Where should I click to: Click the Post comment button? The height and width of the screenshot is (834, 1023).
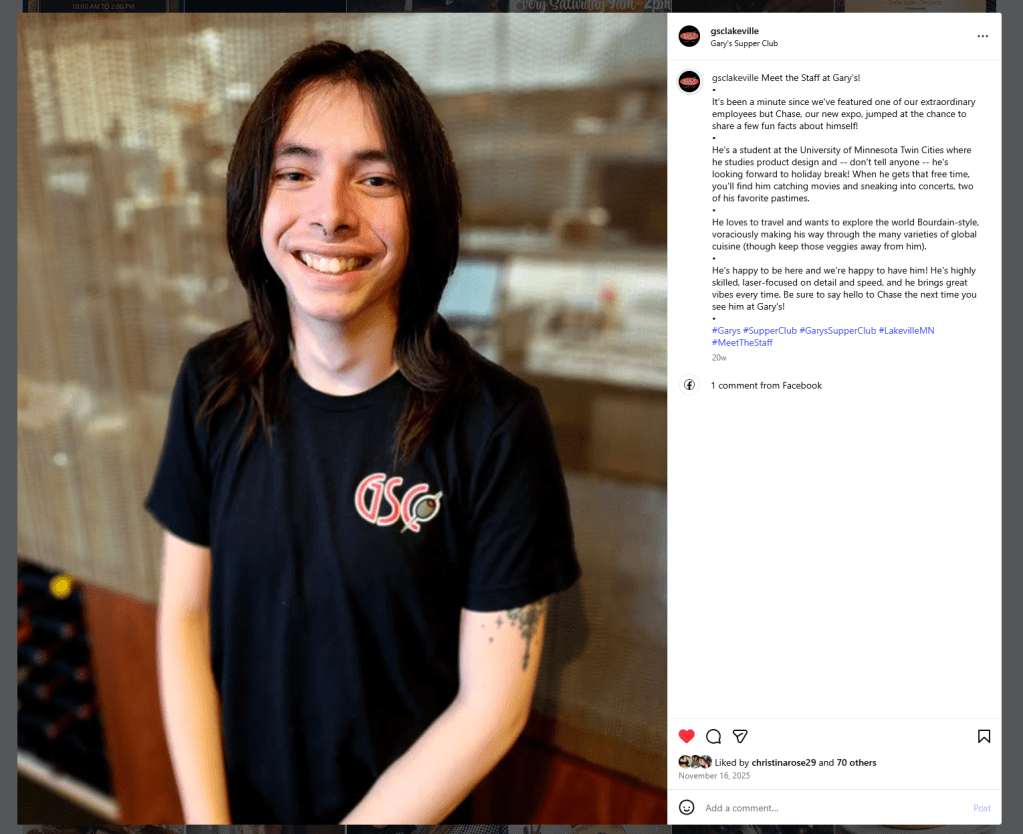coord(981,808)
